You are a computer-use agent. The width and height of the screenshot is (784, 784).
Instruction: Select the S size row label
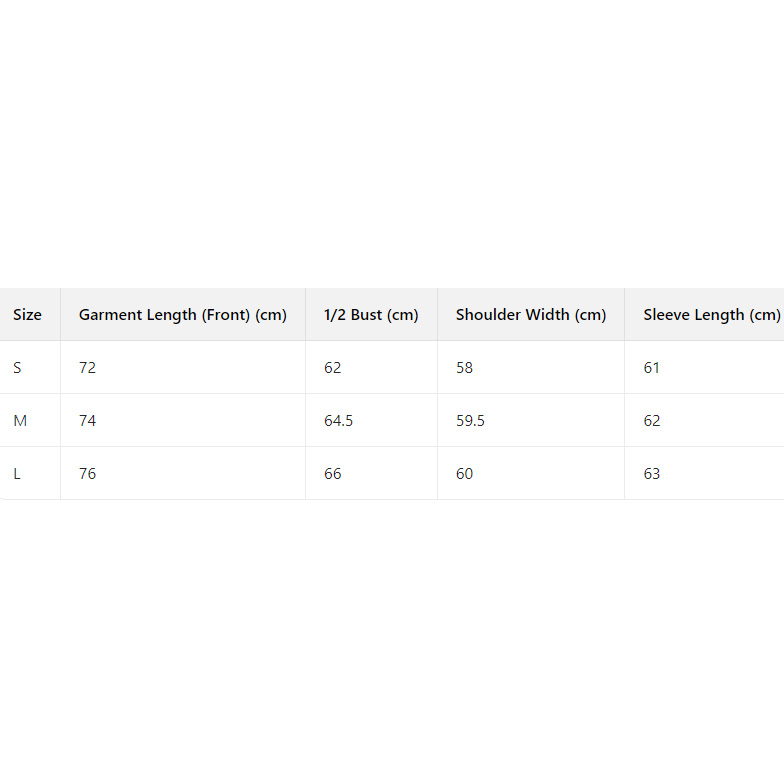coord(17,368)
